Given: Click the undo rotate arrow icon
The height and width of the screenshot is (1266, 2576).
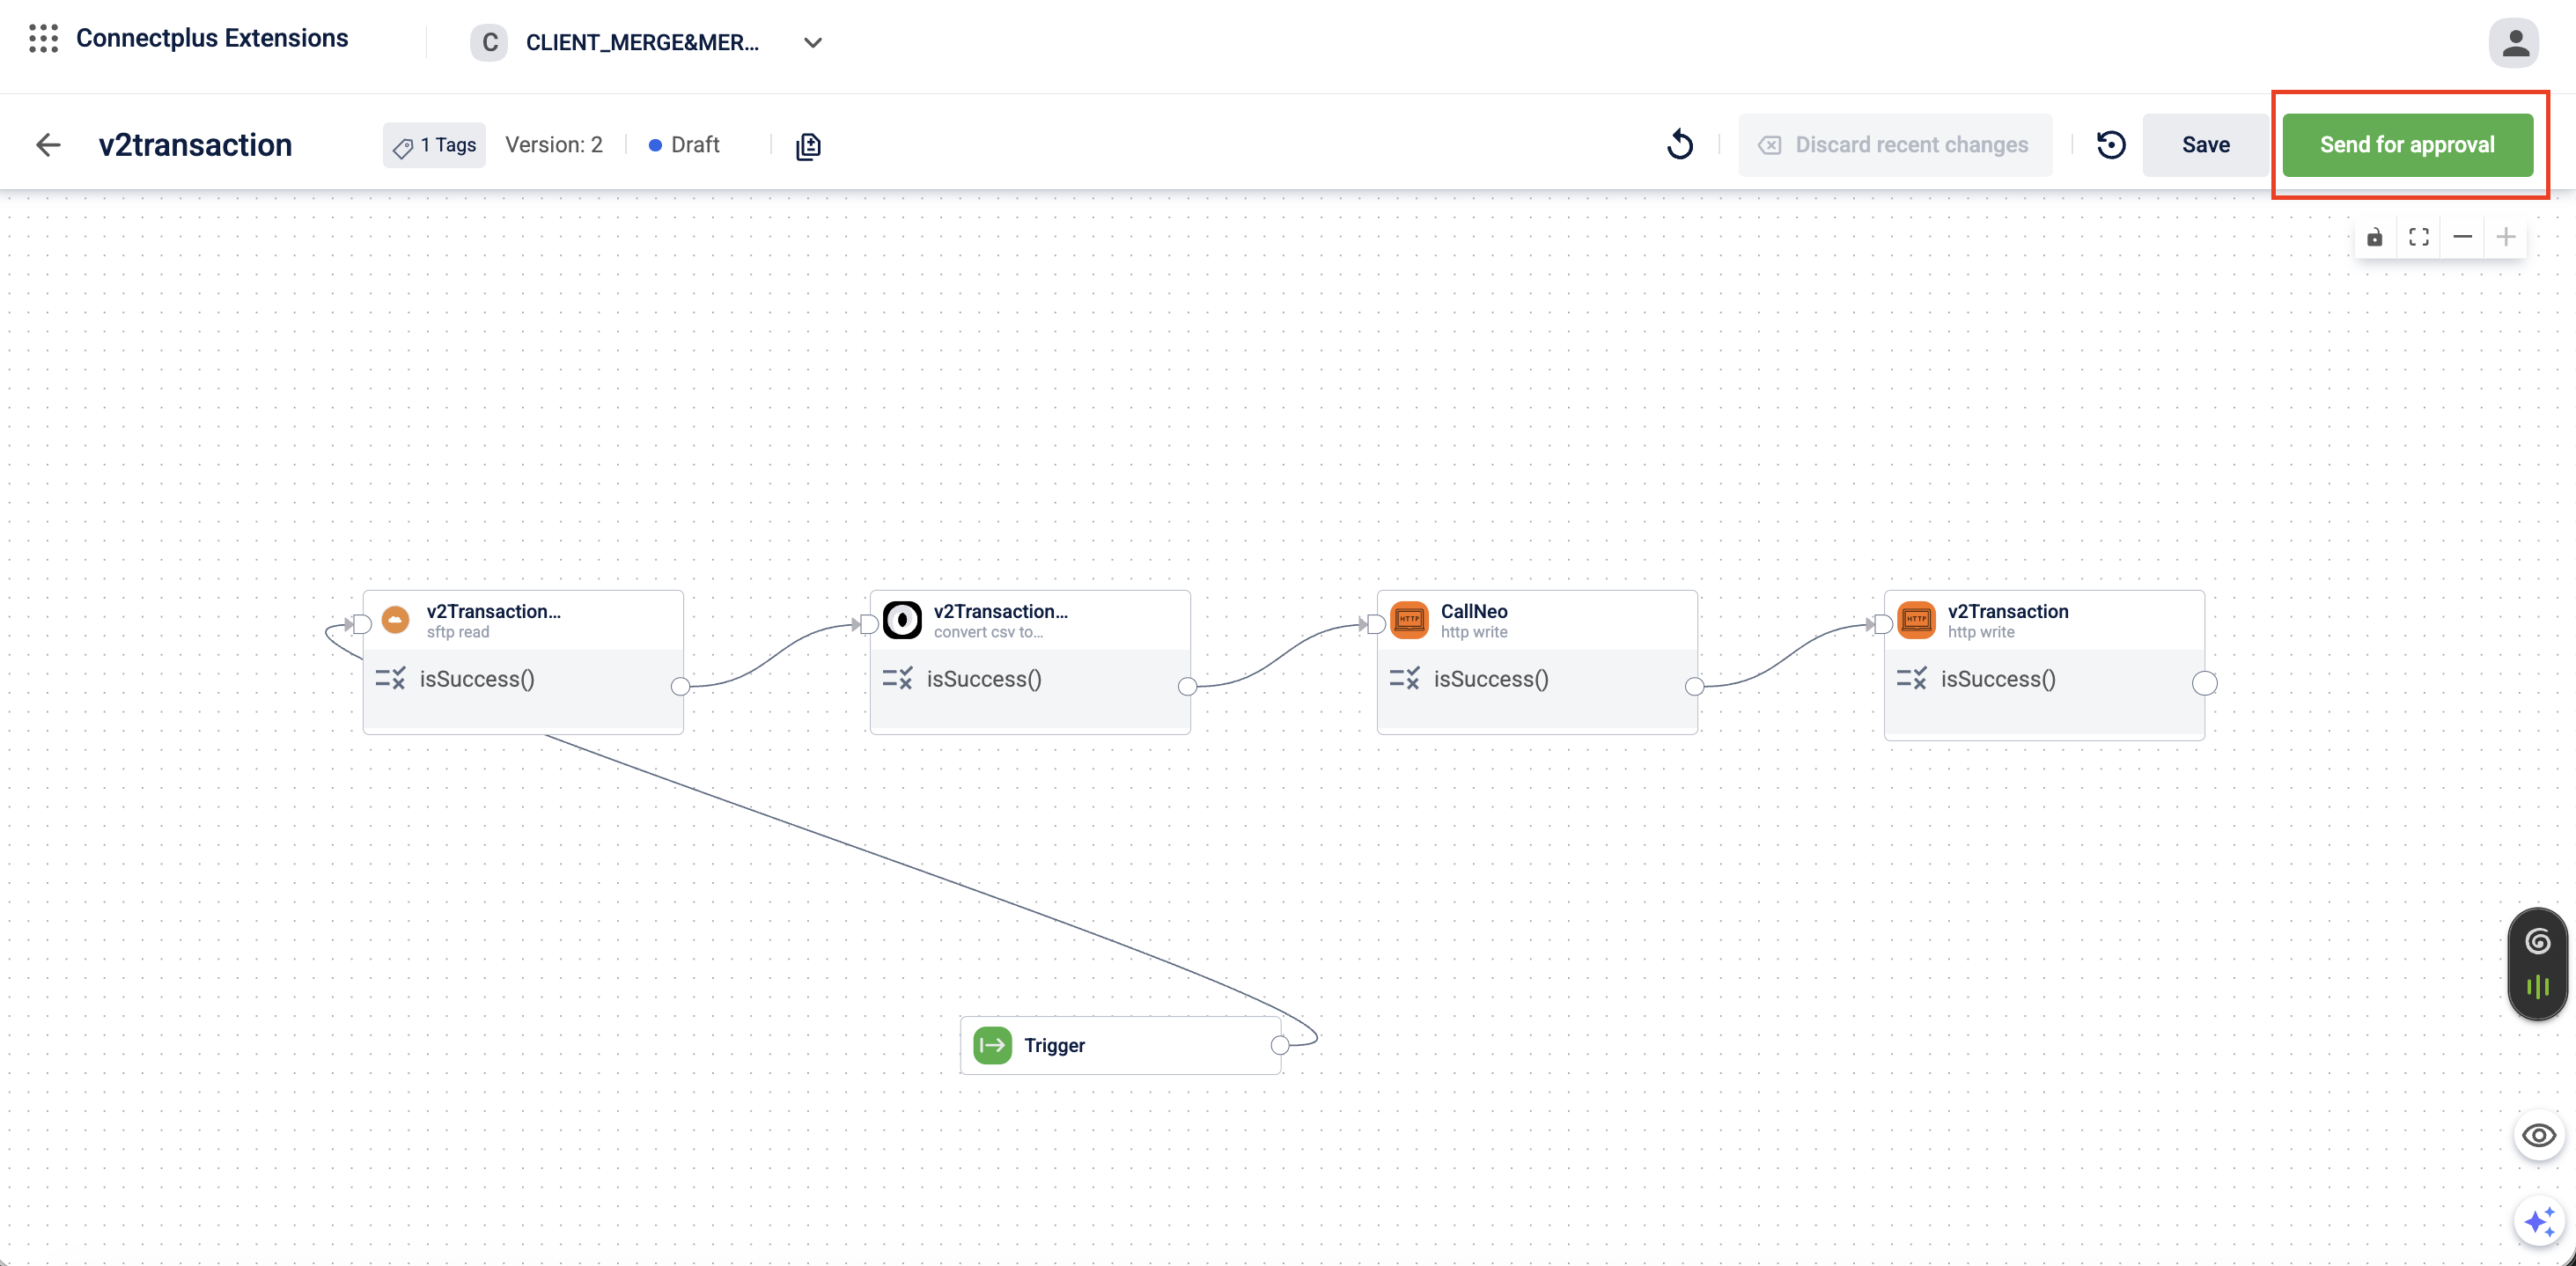Looking at the screenshot, I should tap(1680, 145).
